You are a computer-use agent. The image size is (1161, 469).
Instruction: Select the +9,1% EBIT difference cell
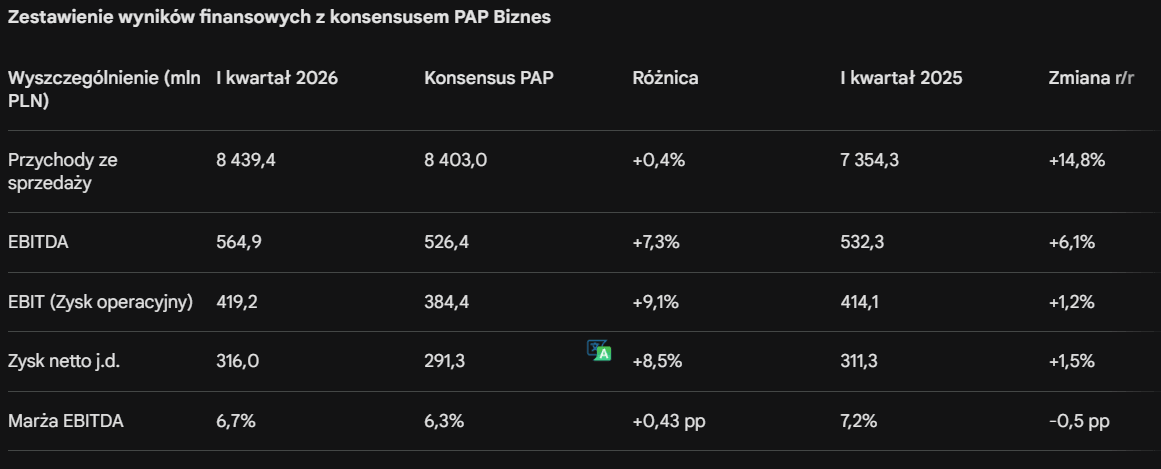tap(655, 302)
